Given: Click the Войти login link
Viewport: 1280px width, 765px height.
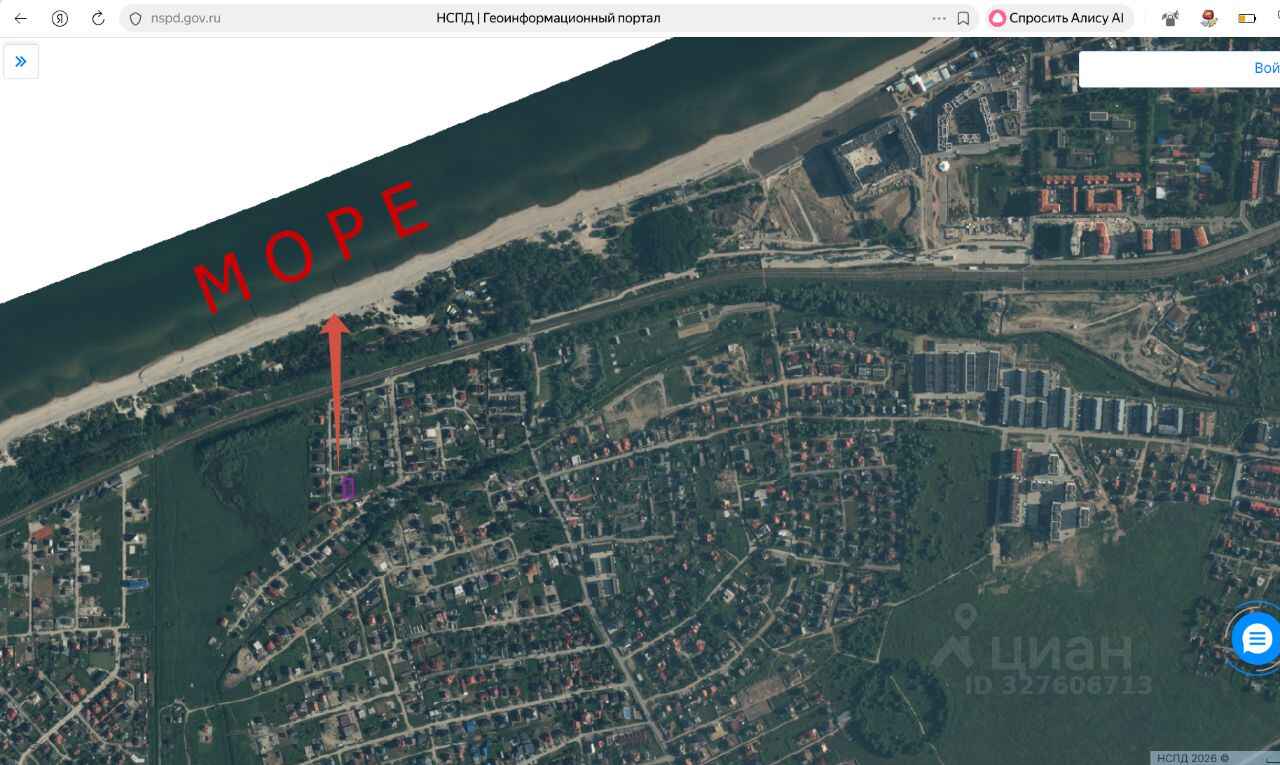Looking at the screenshot, I should point(1266,68).
